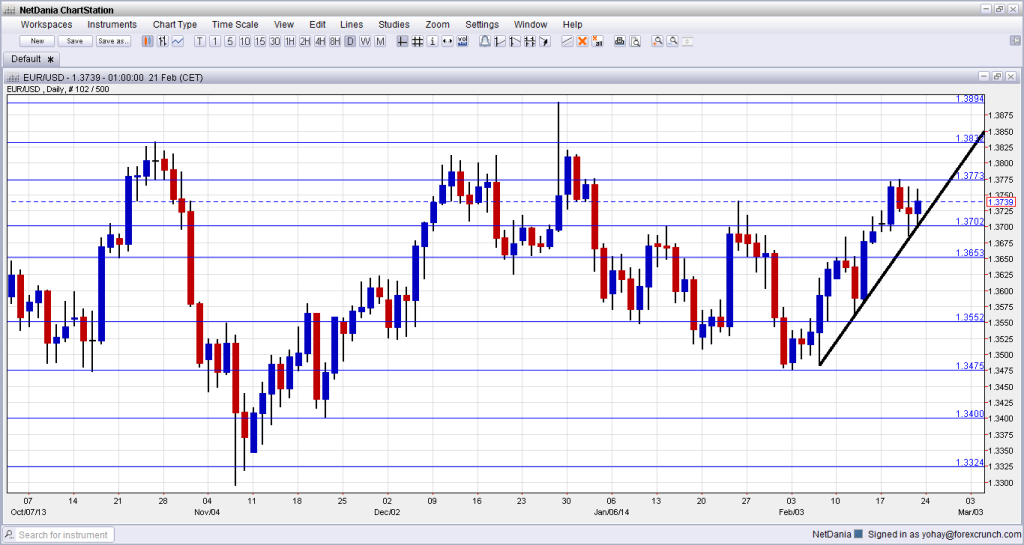Screen dimensions: 1024x545
Task: Select the 4H time scale
Action: (320, 41)
